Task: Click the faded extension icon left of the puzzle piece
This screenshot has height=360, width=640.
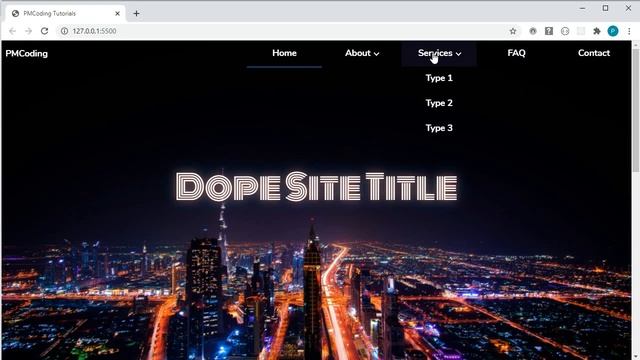Action: (x=581, y=31)
